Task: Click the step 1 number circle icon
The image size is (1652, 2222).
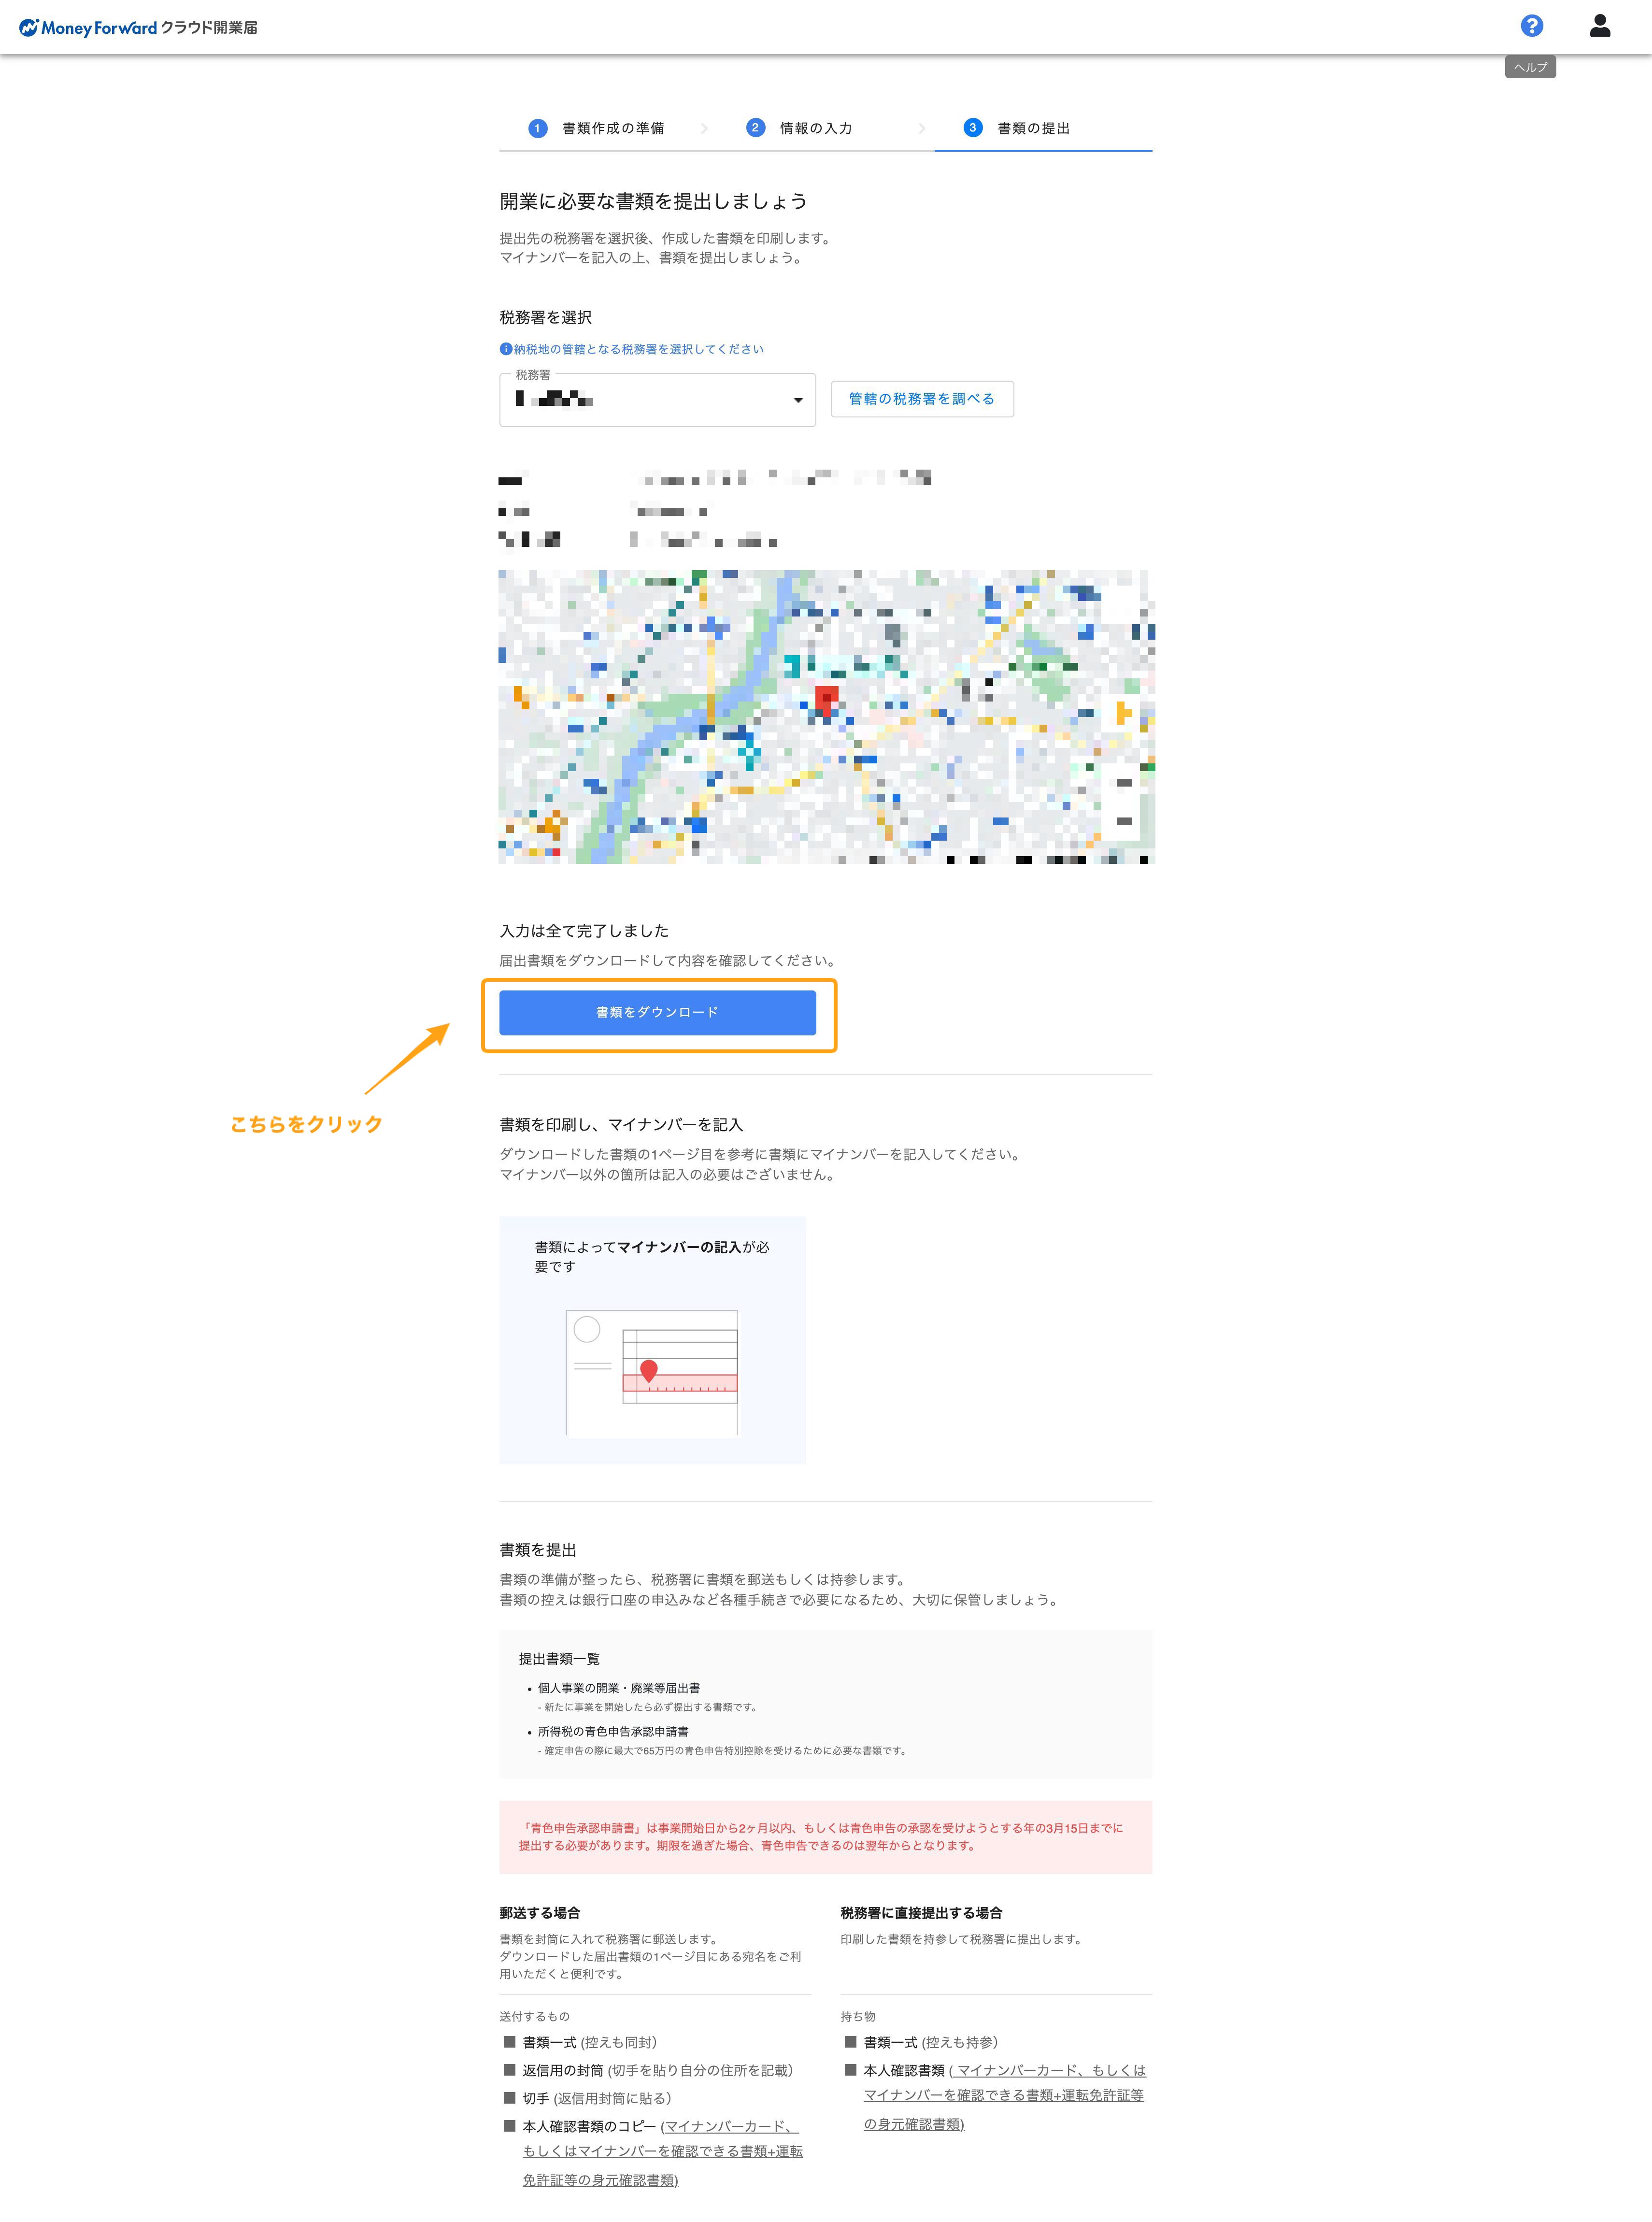Action: point(538,128)
